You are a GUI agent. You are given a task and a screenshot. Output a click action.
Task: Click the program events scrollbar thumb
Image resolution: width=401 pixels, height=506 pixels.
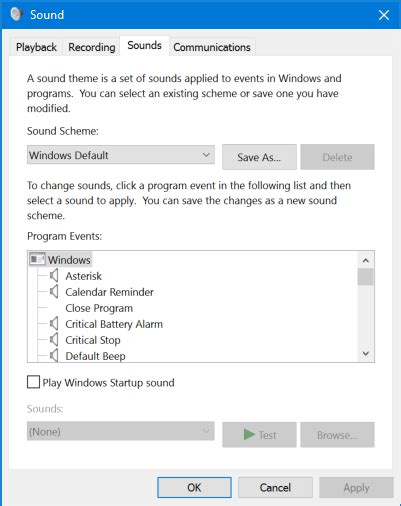click(366, 277)
